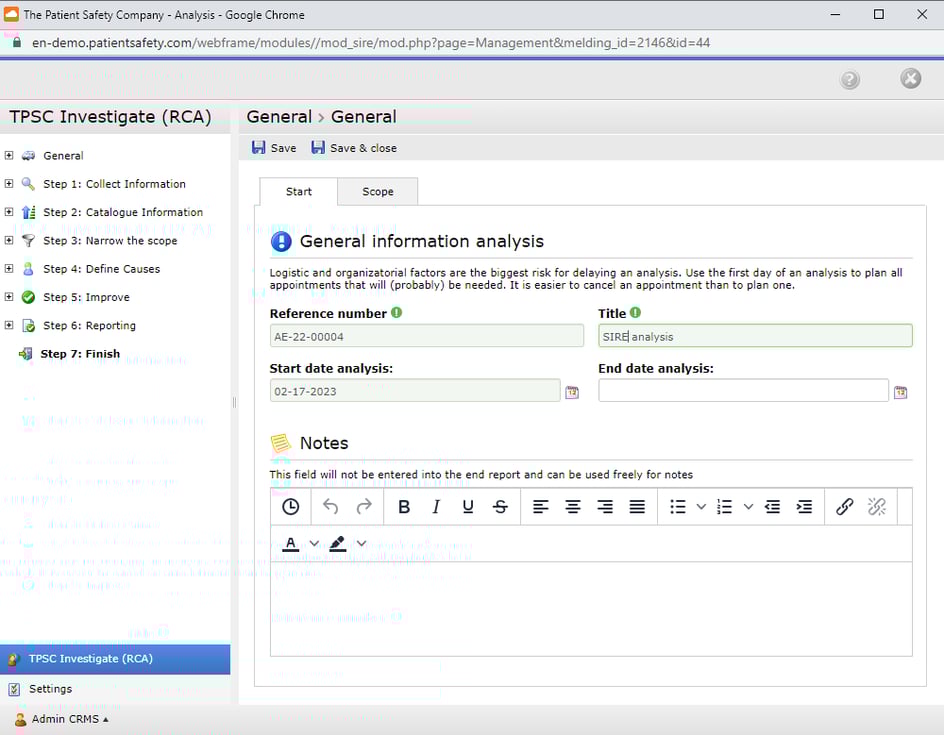Toggle italic formatting in Notes editor
Image resolution: width=944 pixels, height=735 pixels.
click(x=436, y=507)
